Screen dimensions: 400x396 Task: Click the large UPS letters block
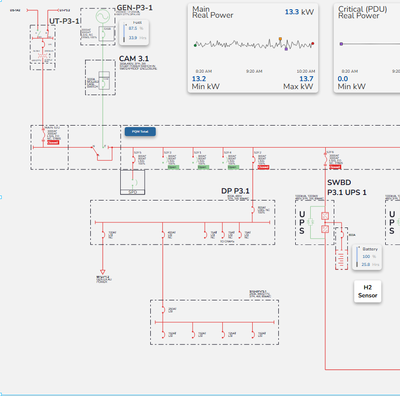tap(302, 223)
